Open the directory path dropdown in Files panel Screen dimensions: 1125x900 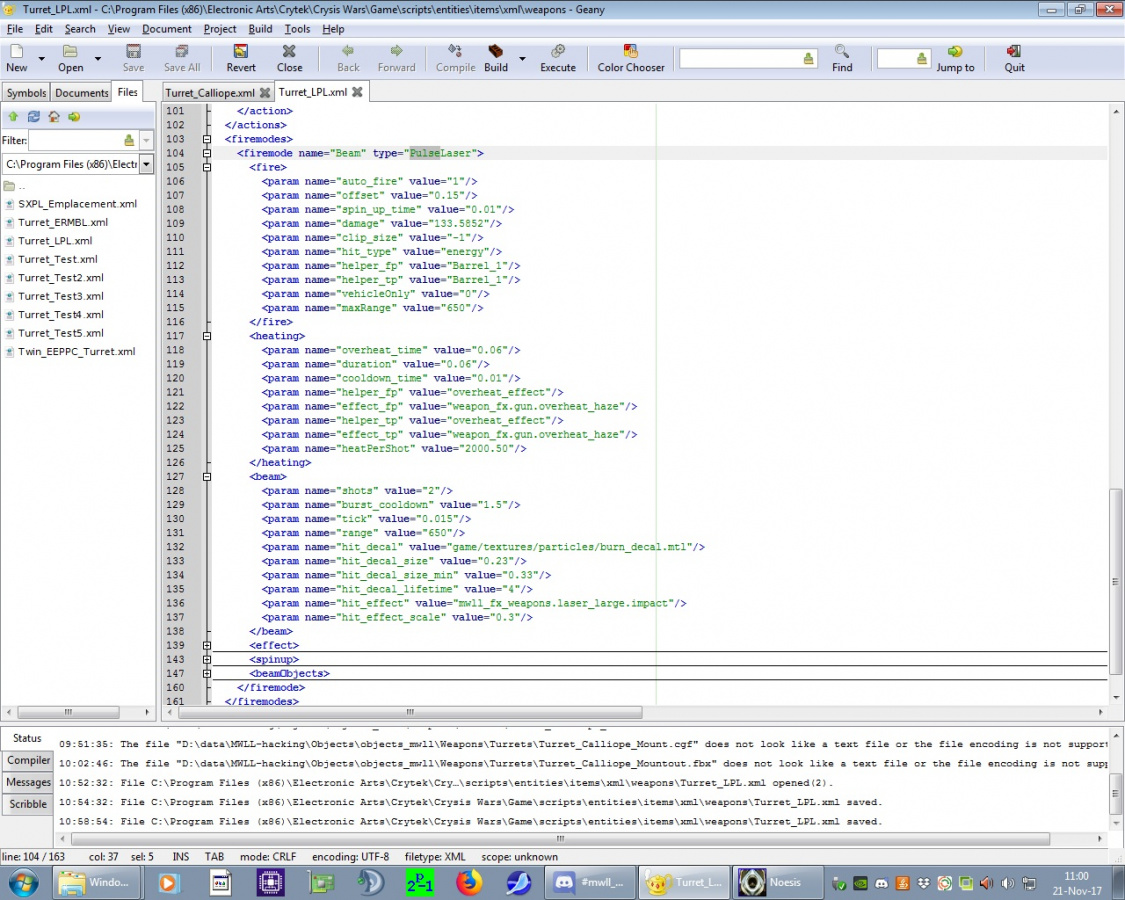[x=146, y=164]
